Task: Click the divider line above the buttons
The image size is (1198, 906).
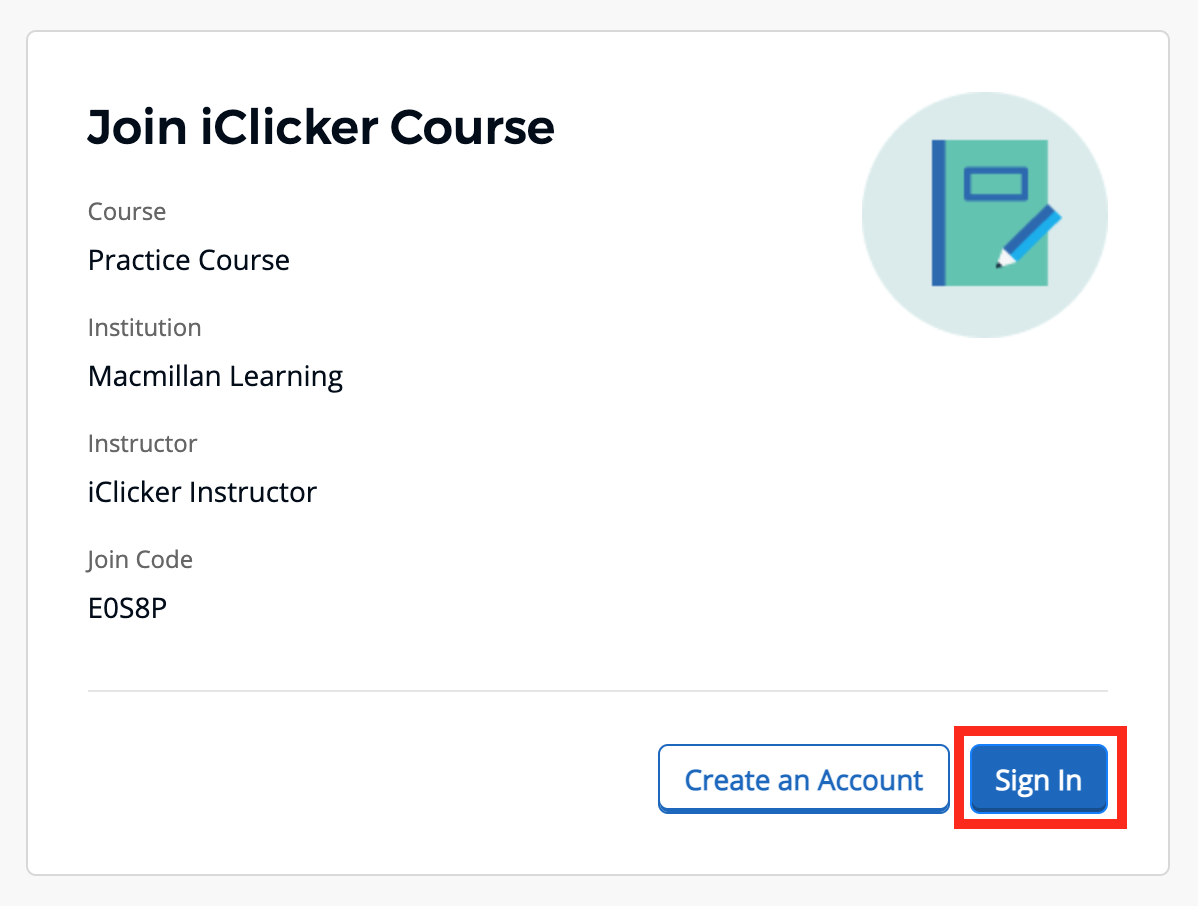Action: [x=597, y=689]
